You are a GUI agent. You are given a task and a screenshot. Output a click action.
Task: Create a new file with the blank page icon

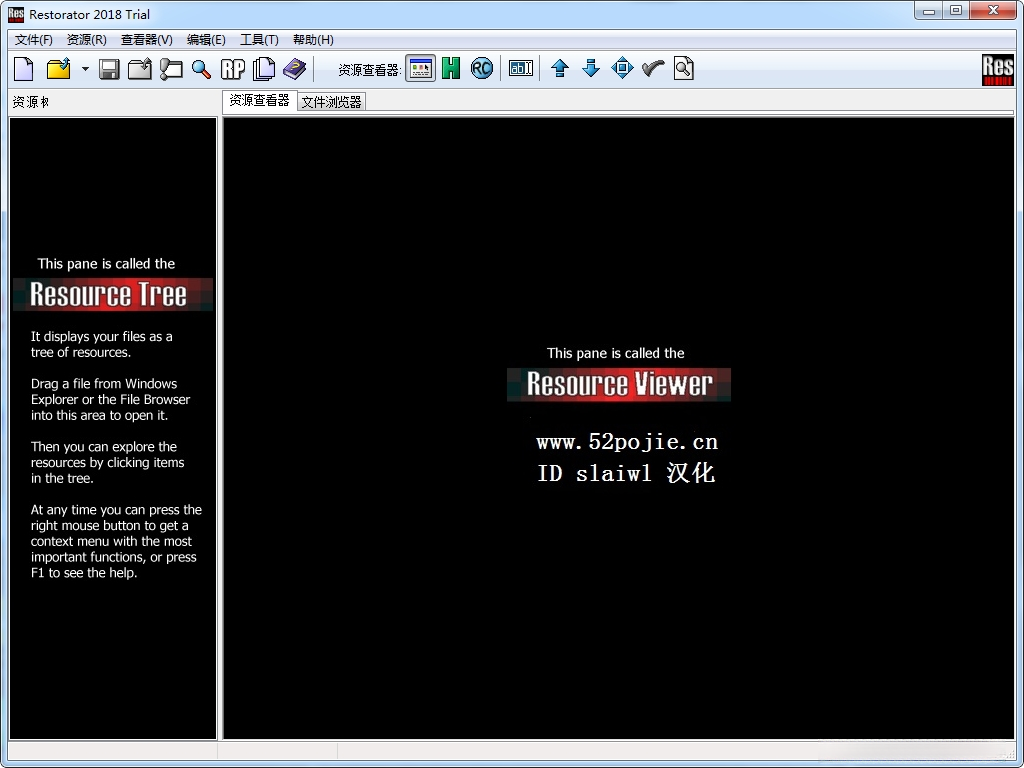(24, 69)
